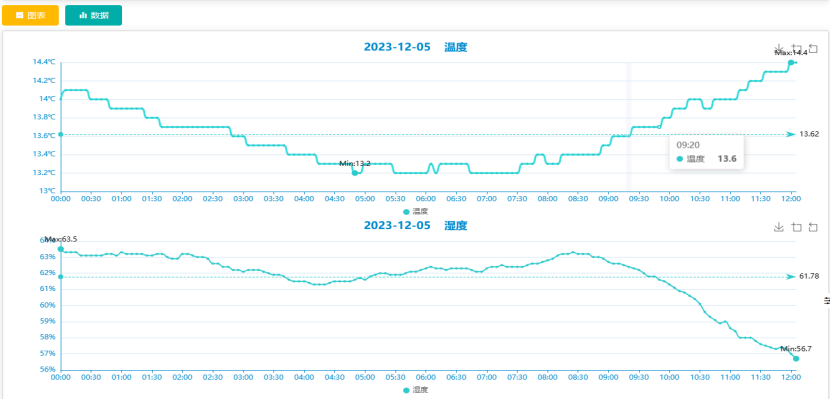This screenshot has width=831, height=399.
Task: Click the 61.78 humidity average label
Action: pos(809,277)
